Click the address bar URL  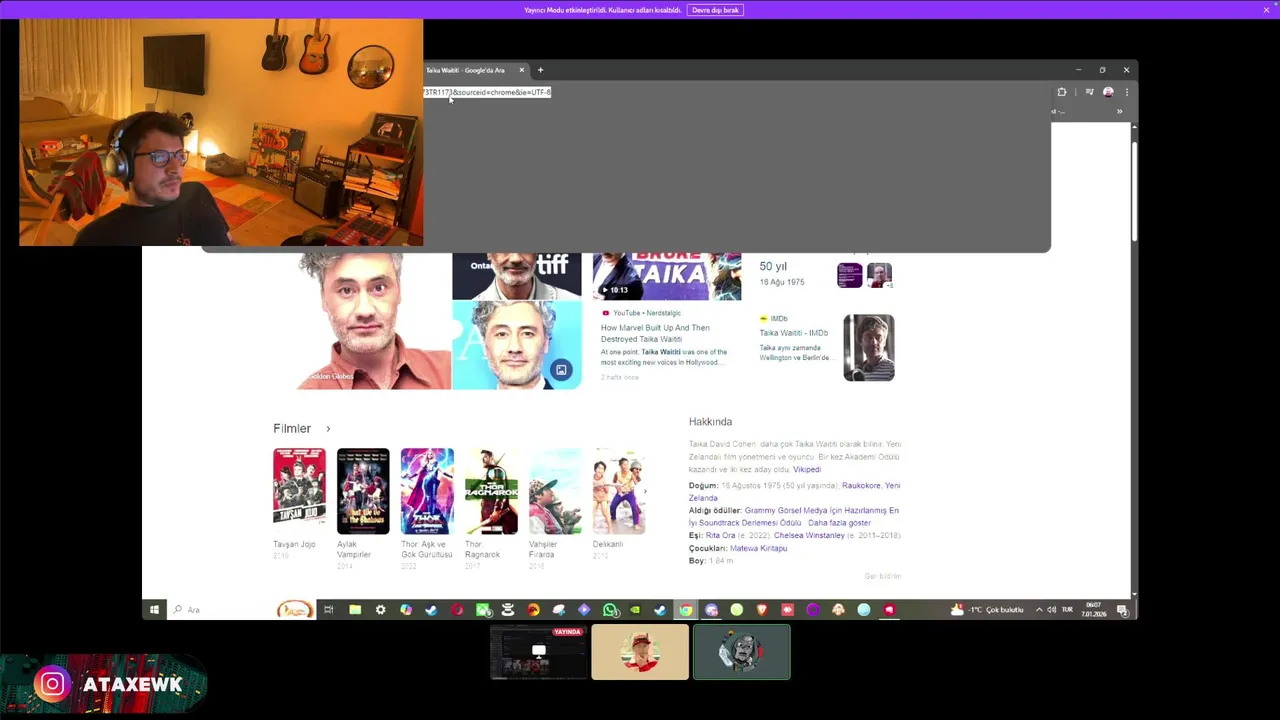click(x=487, y=92)
